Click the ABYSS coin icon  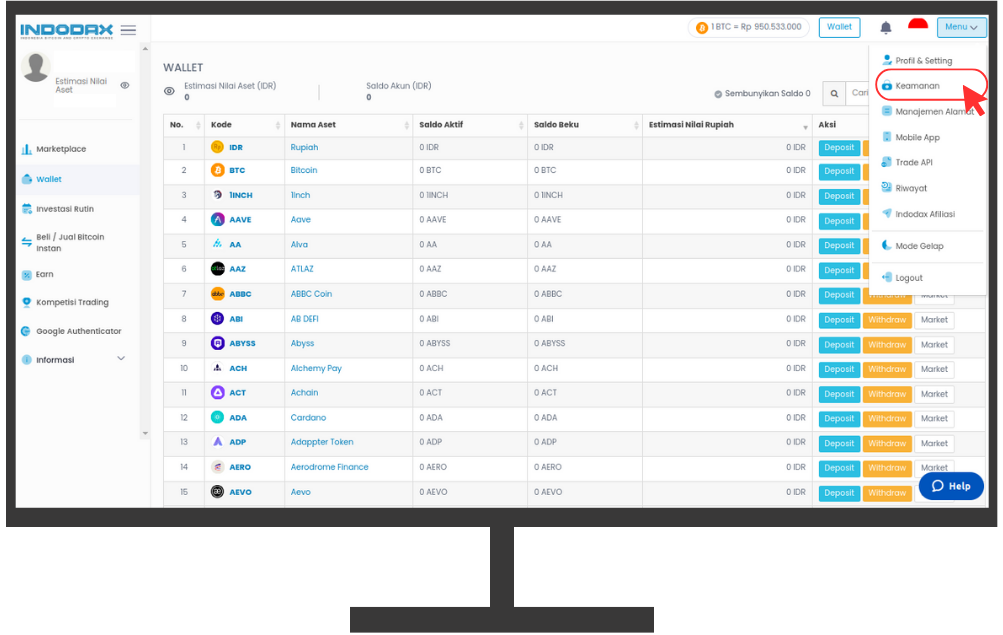click(217, 343)
